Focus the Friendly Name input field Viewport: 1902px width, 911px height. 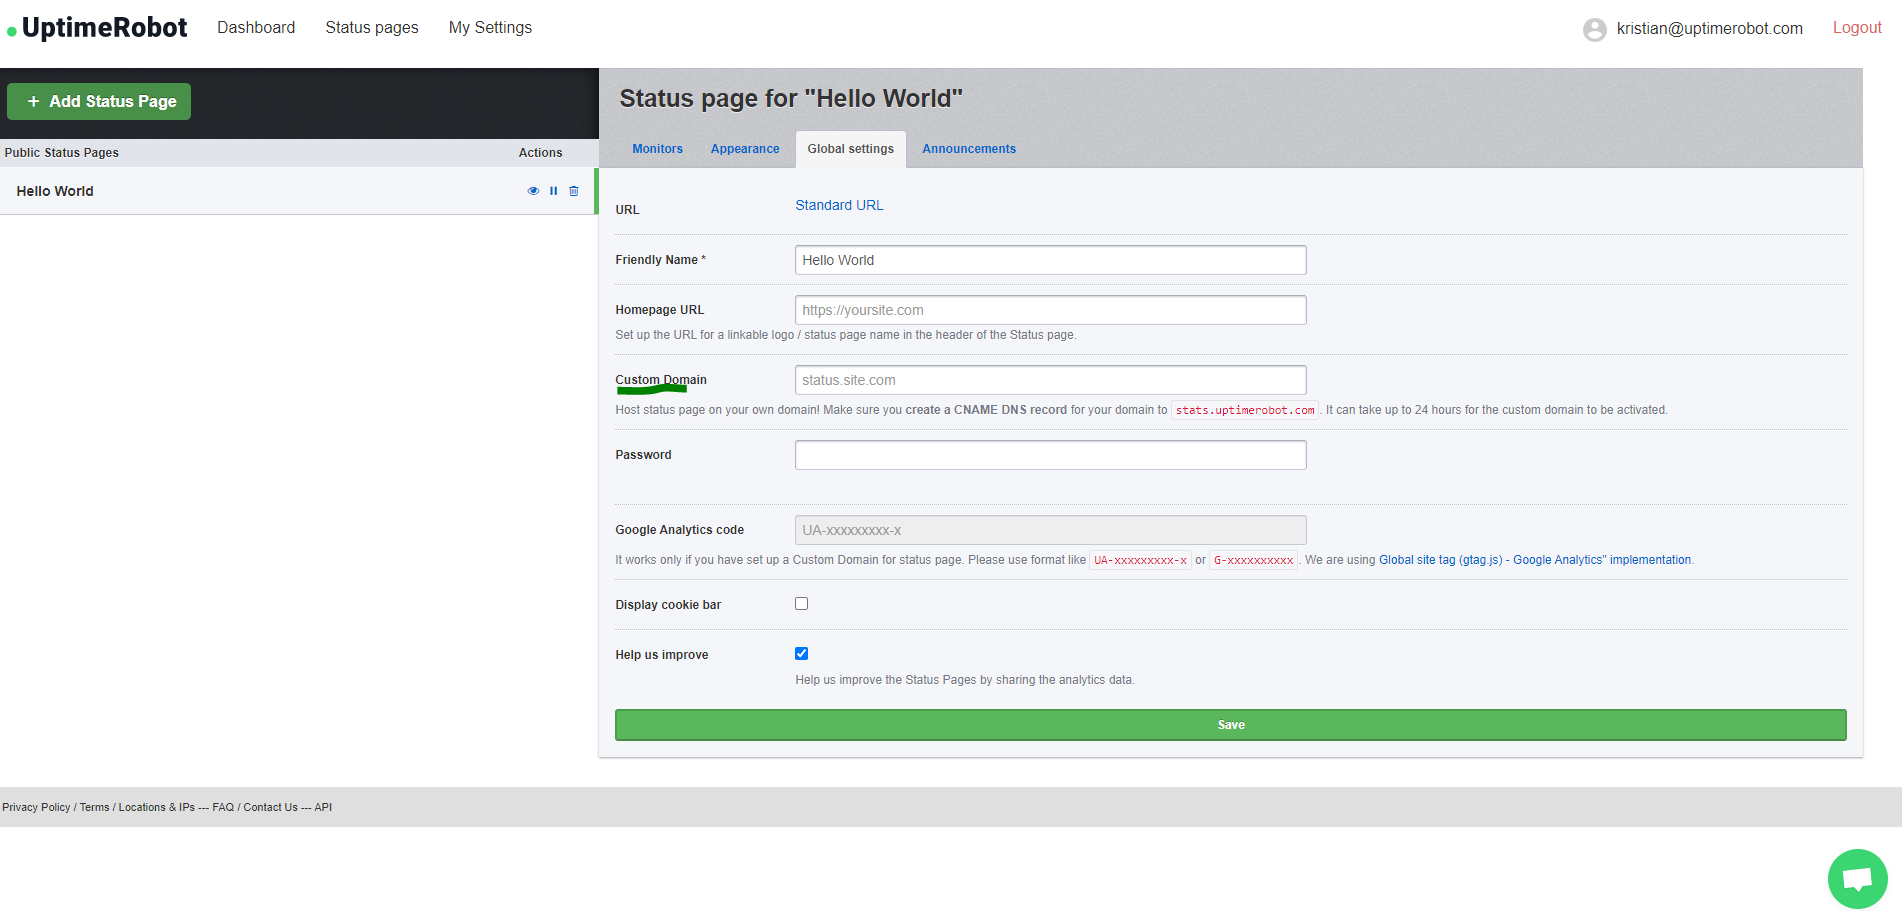click(1050, 260)
